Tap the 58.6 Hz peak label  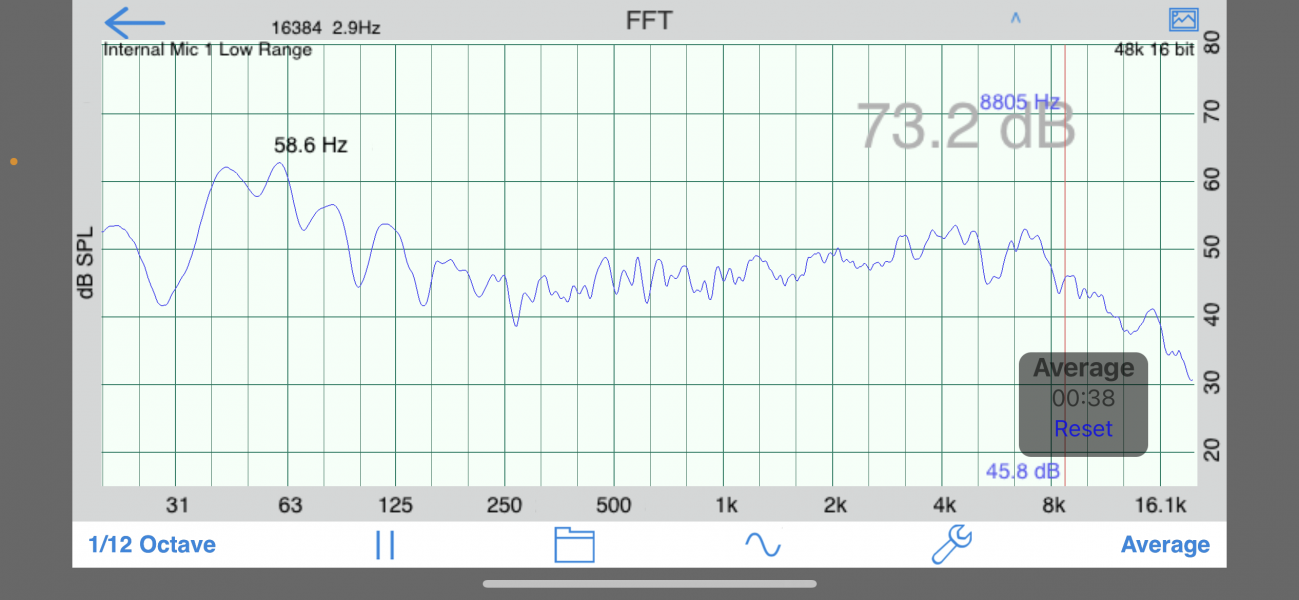310,145
